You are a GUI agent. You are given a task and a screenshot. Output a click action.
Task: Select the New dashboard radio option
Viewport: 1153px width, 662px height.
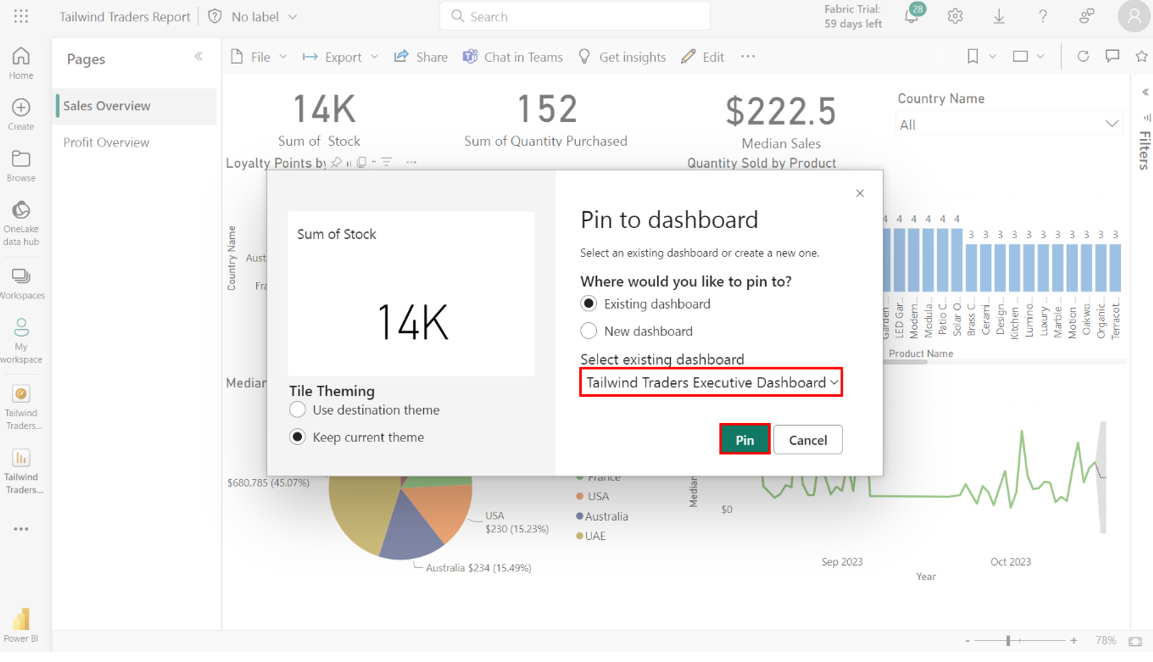(x=589, y=331)
